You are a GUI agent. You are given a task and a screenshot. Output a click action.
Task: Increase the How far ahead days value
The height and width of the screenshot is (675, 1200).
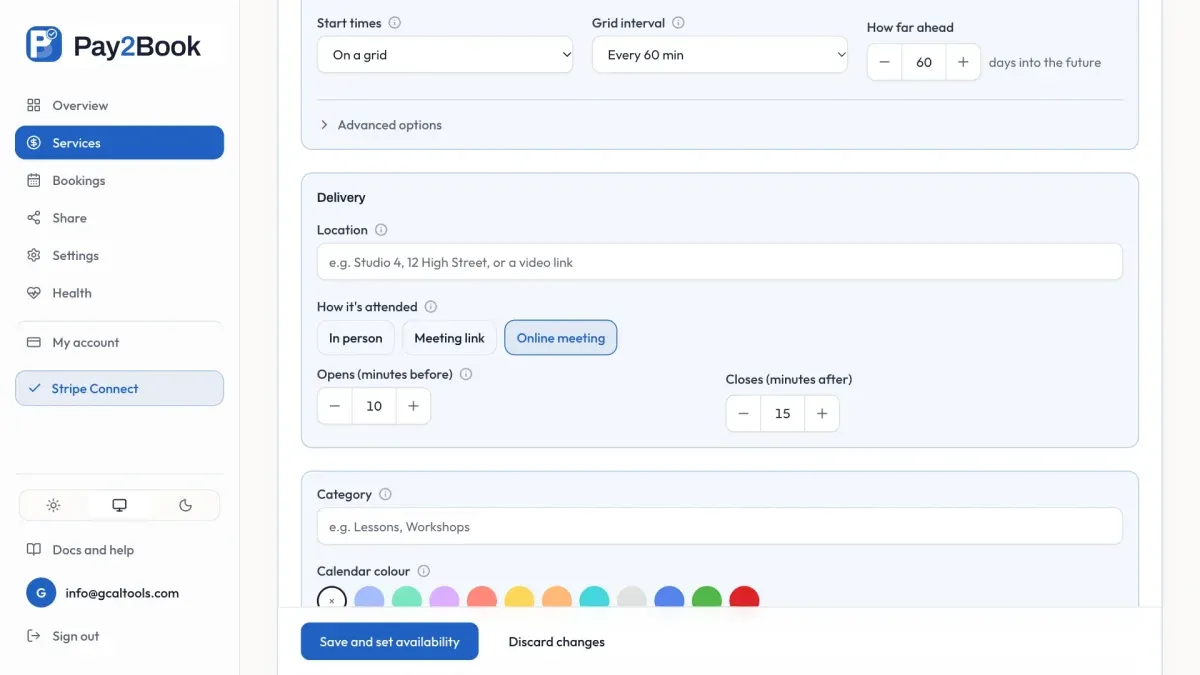963,62
